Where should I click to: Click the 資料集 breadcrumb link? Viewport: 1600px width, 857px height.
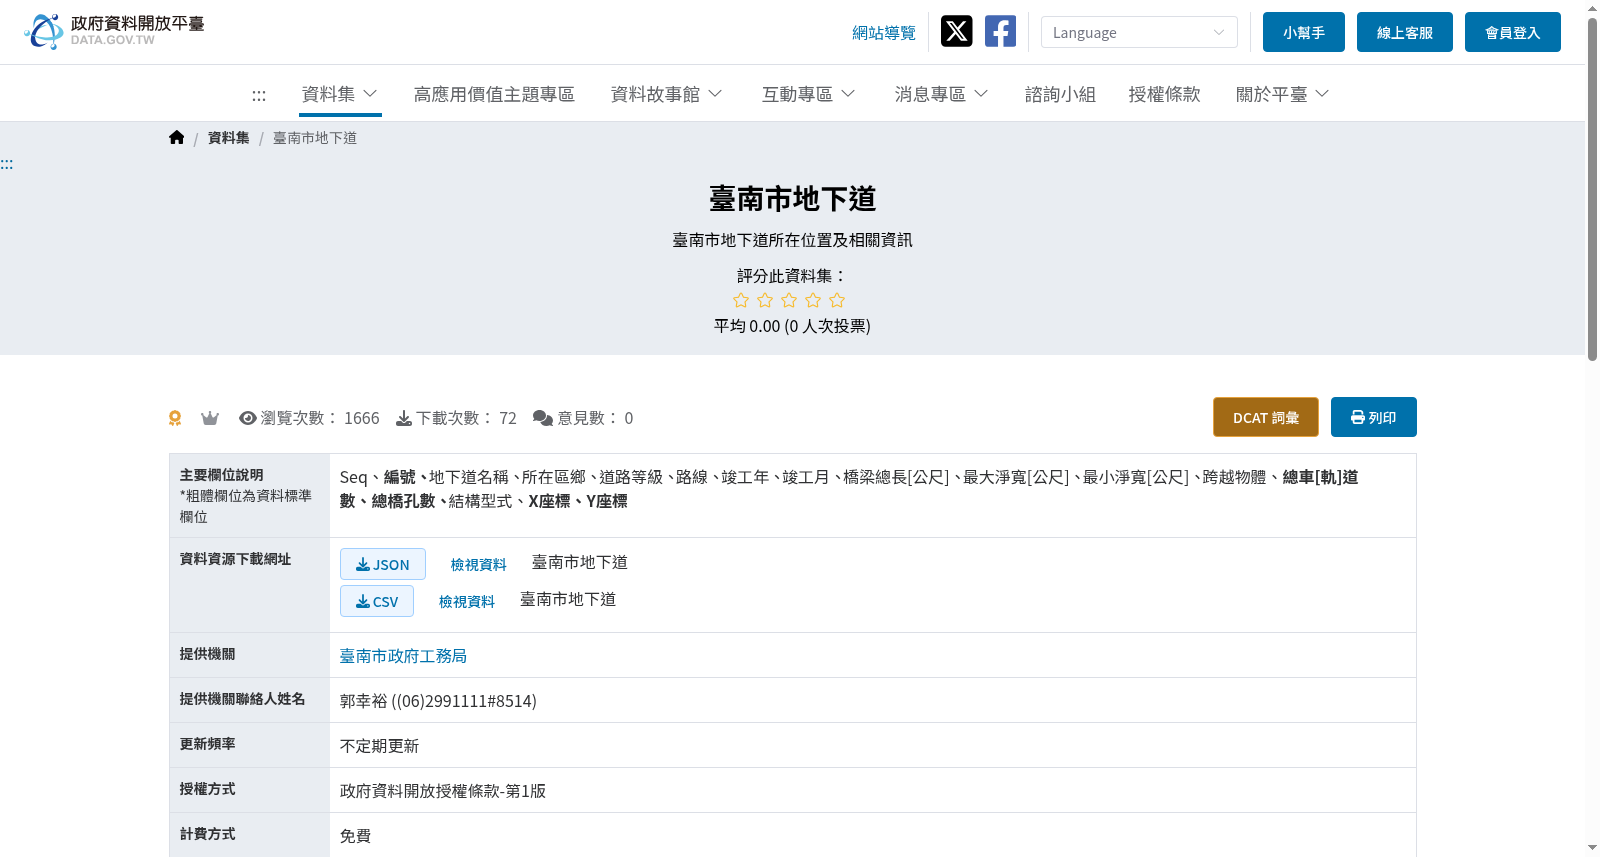(229, 138)
